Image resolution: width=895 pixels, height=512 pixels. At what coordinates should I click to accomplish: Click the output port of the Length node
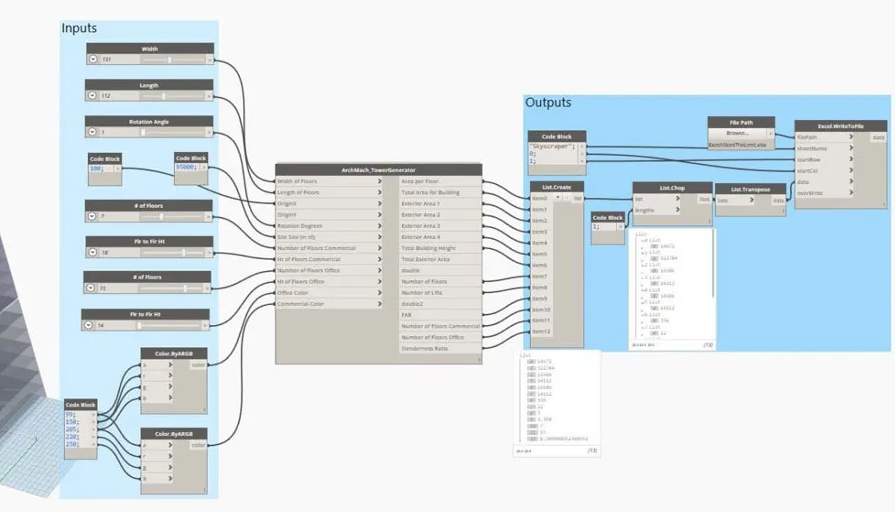pyautogui.click(x=209, y=96)
